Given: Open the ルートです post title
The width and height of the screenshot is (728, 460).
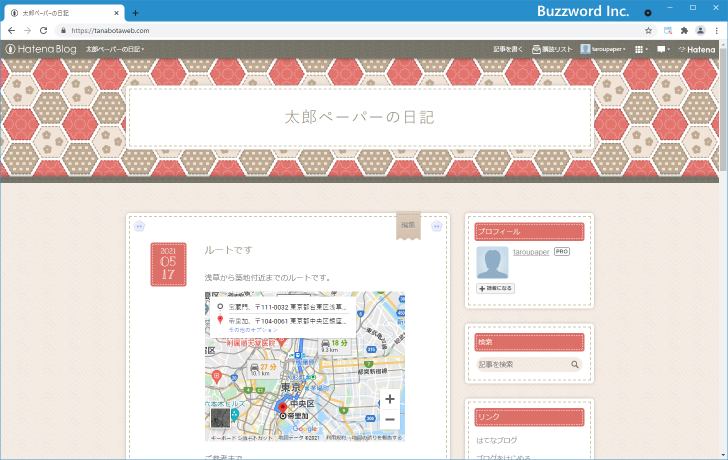Looking at the screenshot, I should 228,250.
